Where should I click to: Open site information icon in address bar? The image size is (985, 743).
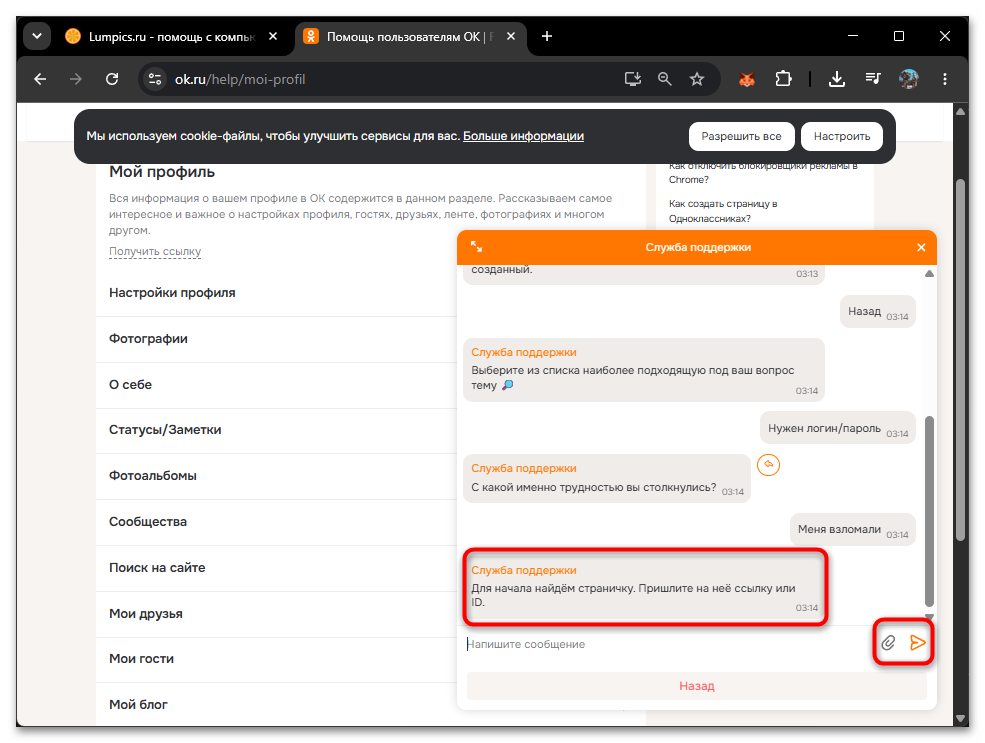(x=155, y=79)
